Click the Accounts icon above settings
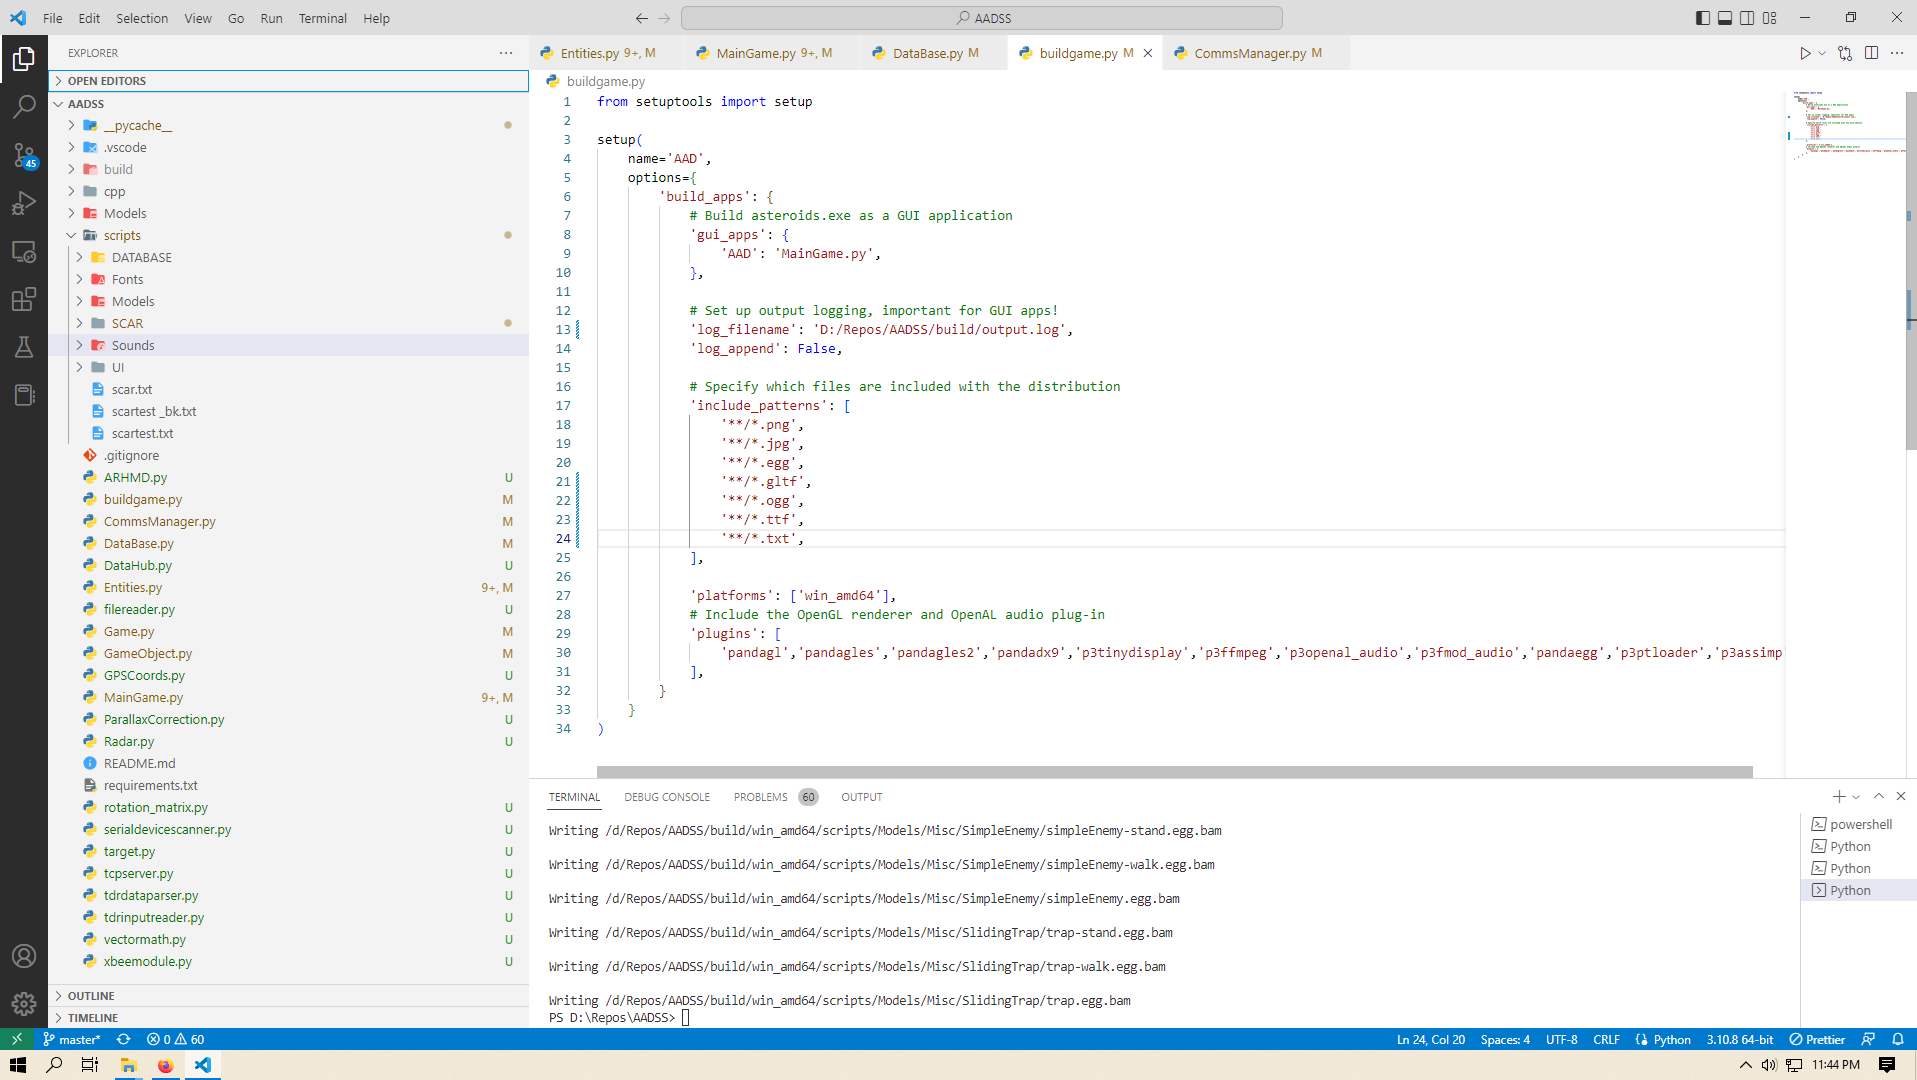 pos(24,956)
